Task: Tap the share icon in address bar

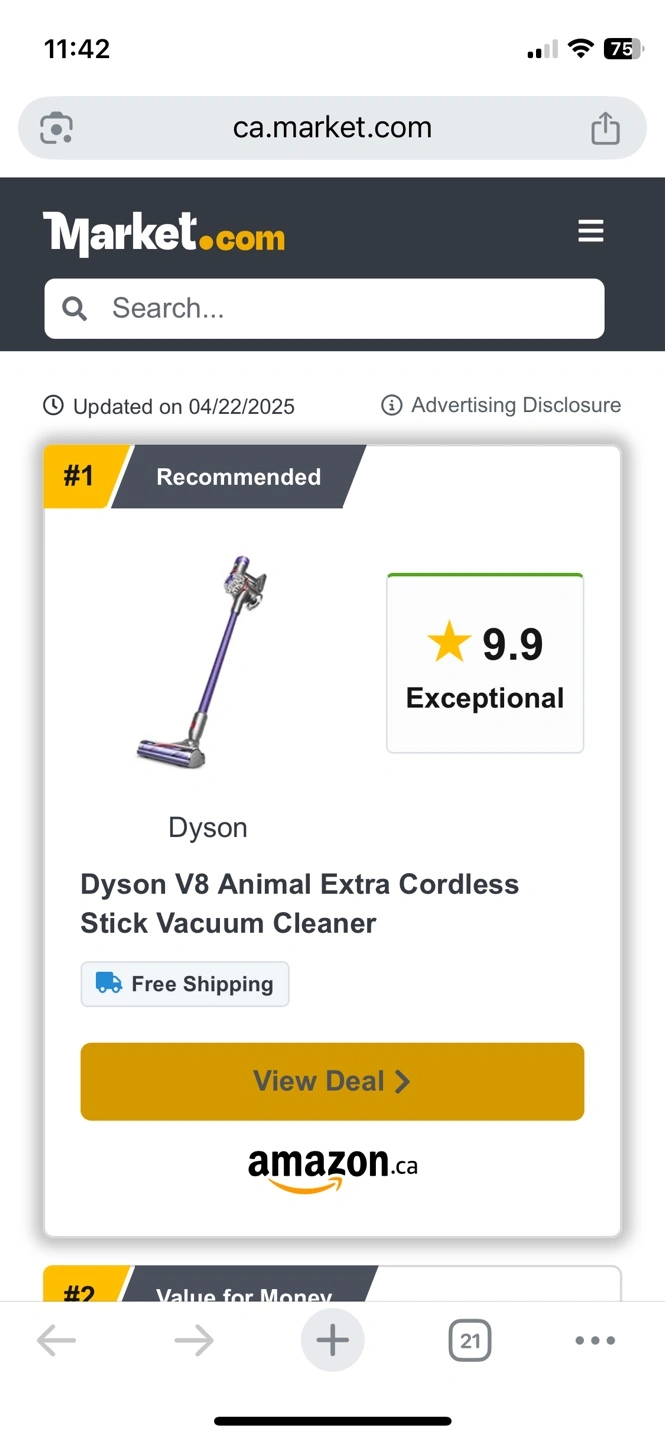Action: point(605,129)
